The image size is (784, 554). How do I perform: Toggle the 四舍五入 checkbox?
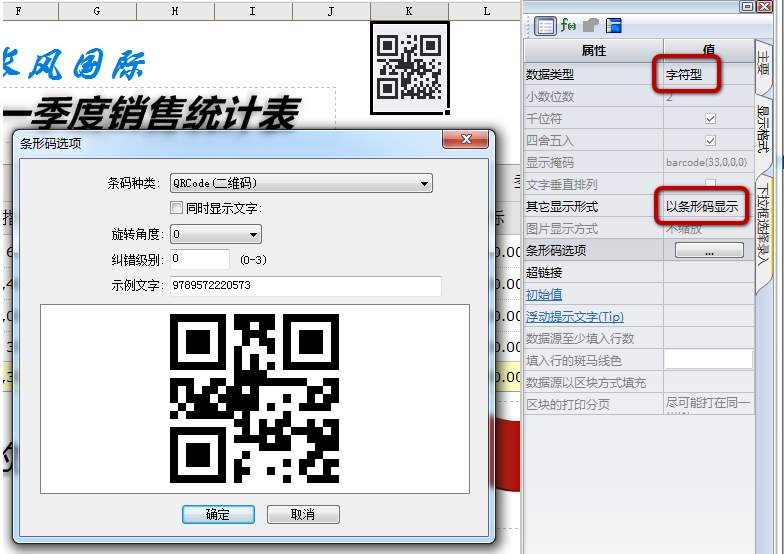(710, 140)
